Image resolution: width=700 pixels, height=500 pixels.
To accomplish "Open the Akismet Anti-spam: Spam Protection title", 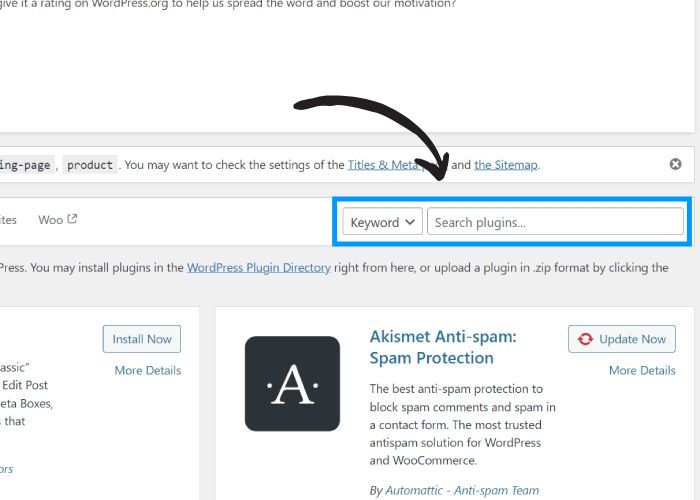I will 444,347.
